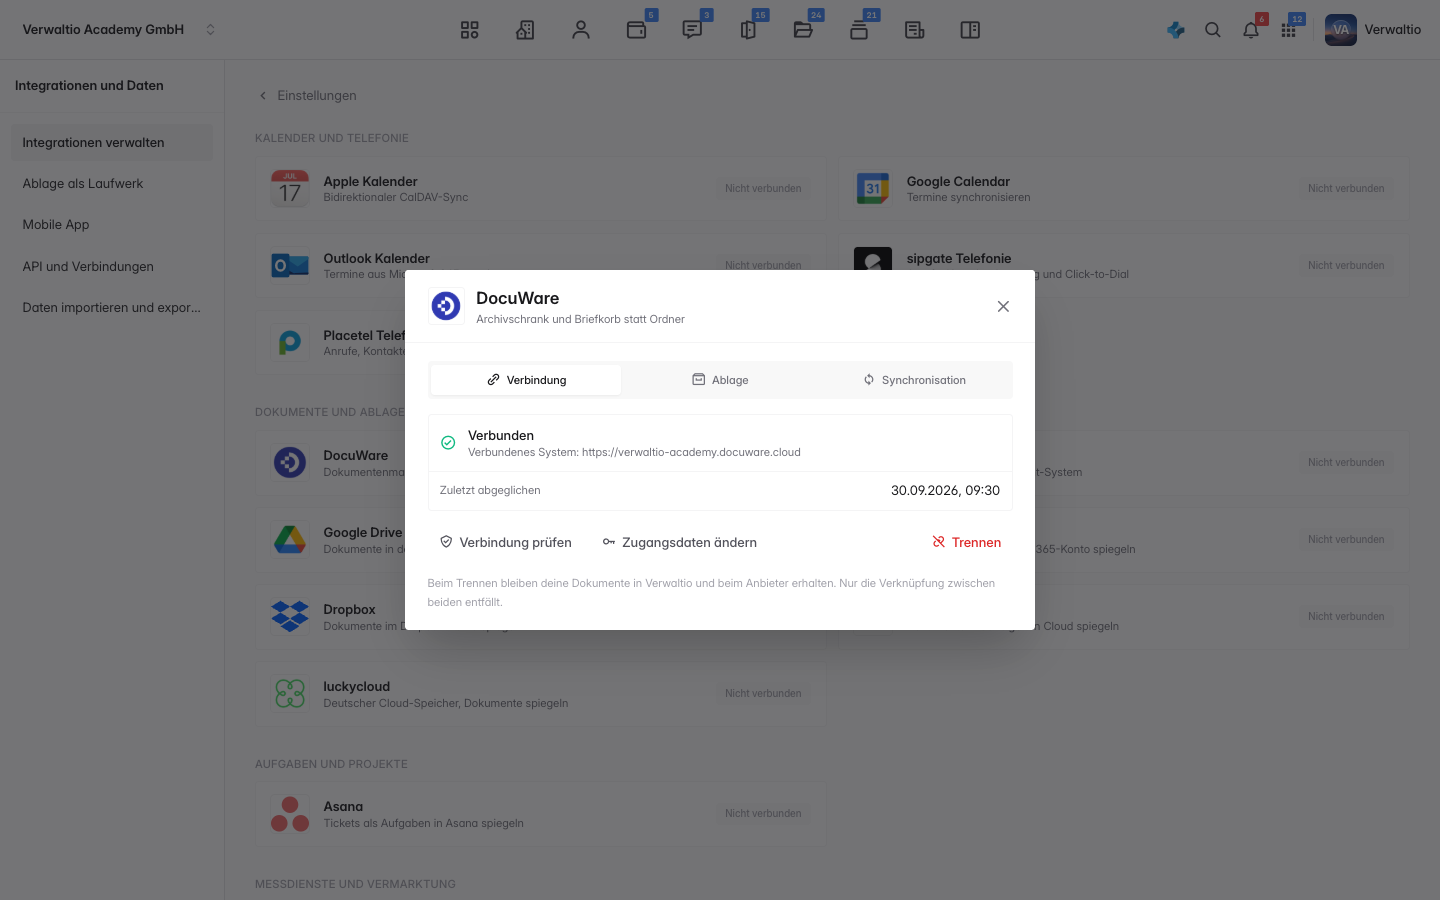Viewport: 1440px width, 900px height.
Task: Open the Apple Kalender integration card
Action: [x=541, y=188]
